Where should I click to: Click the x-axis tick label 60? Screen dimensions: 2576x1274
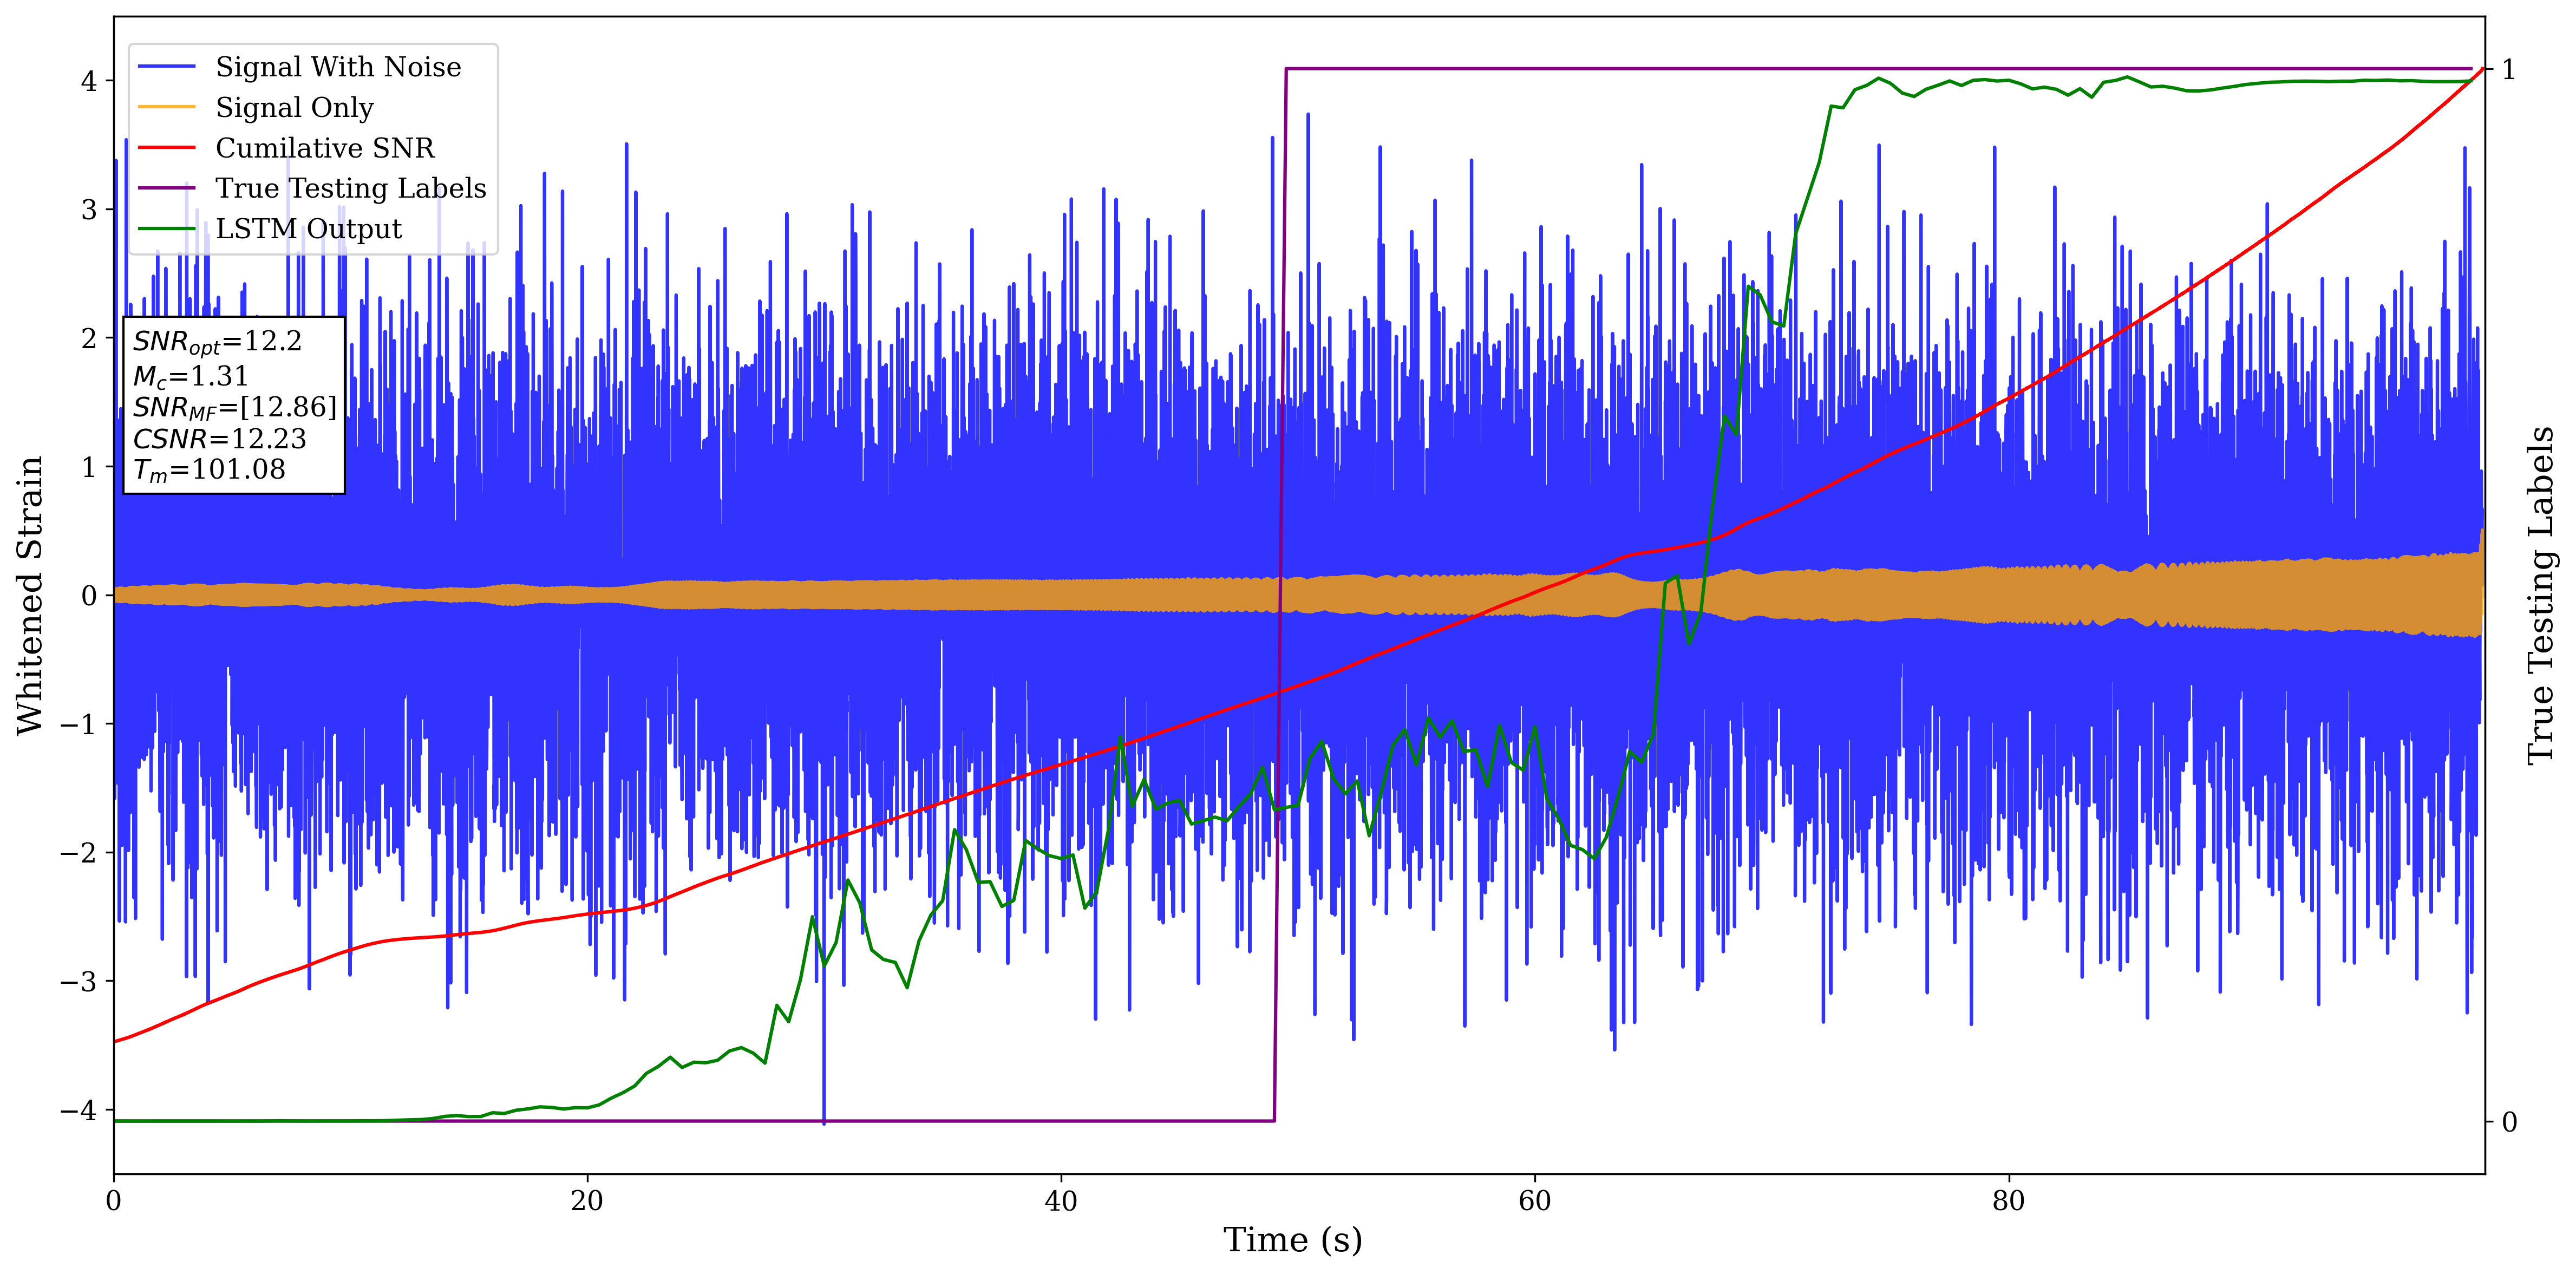click(x=1534, y=1201)
